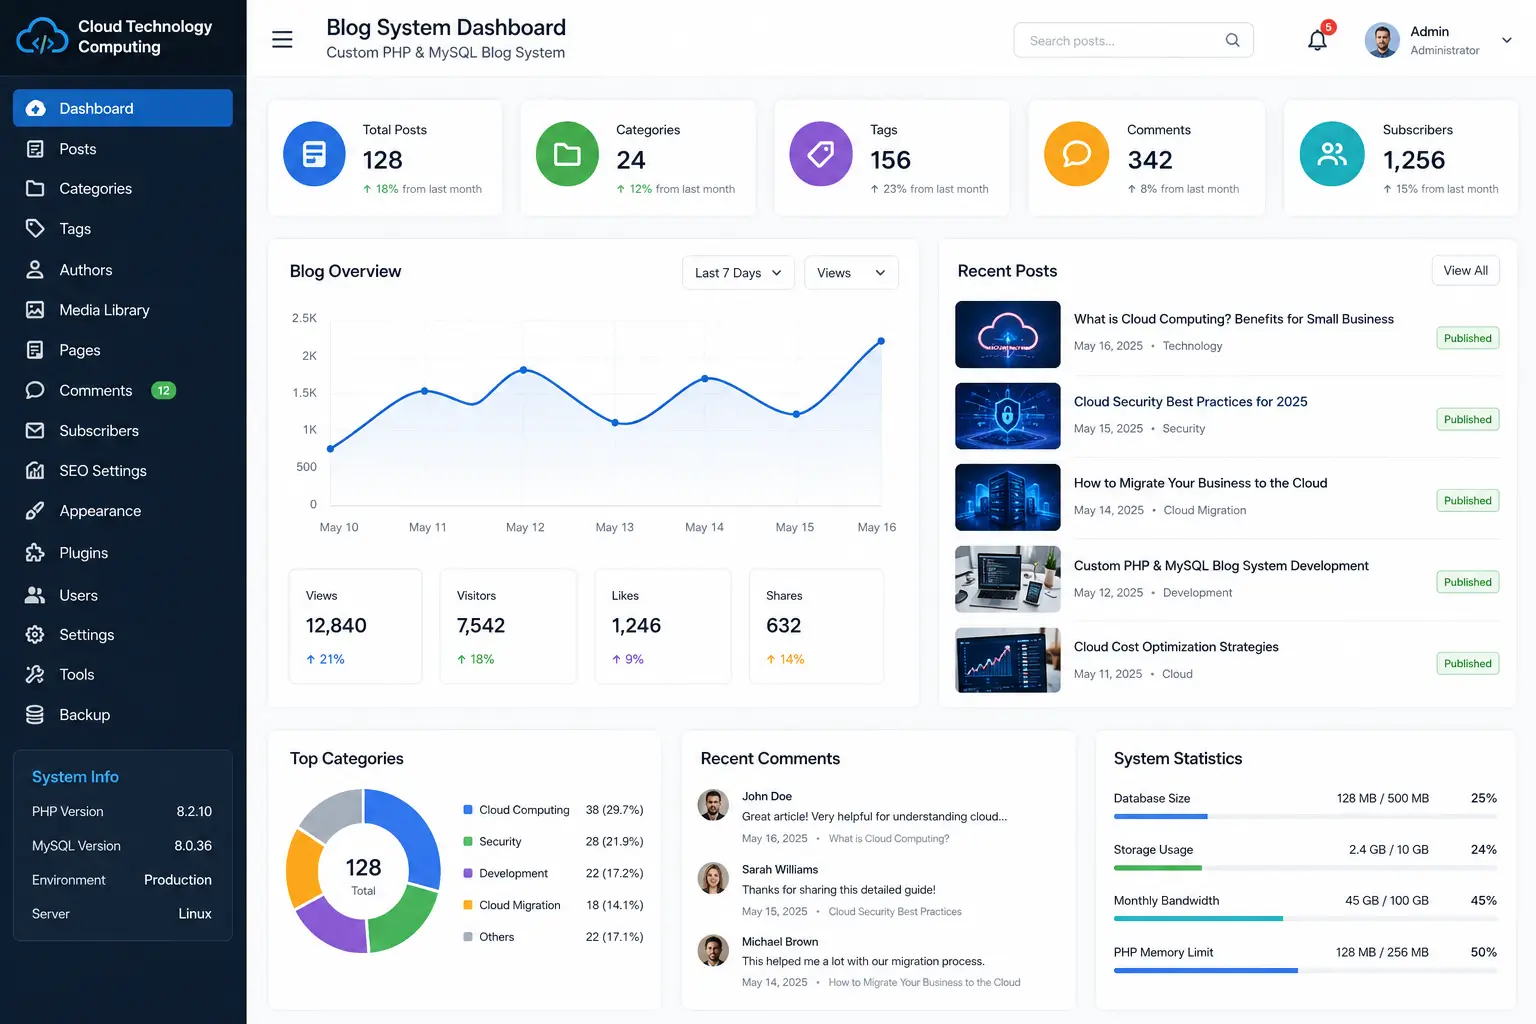
Task: Click the Tags sidebar icon
Action: click(x=35, y=228)
